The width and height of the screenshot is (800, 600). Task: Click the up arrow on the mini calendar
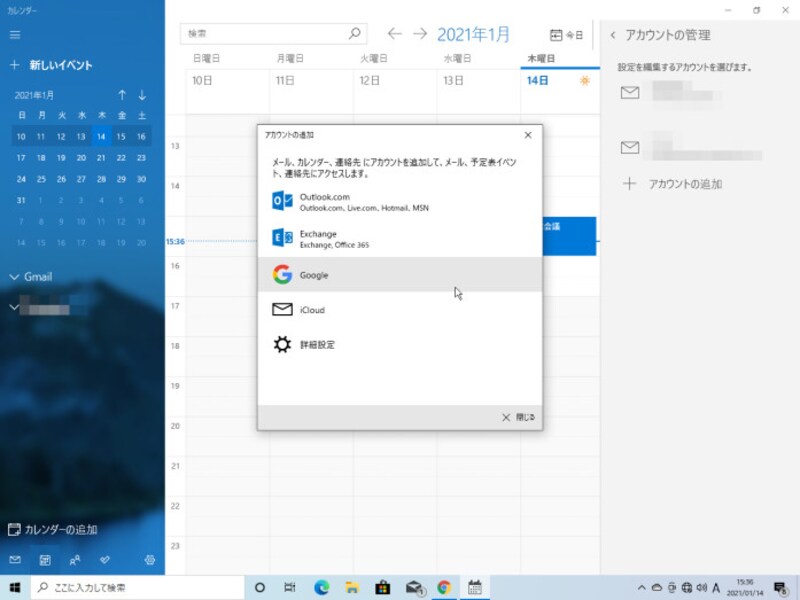tap(120, 95)
